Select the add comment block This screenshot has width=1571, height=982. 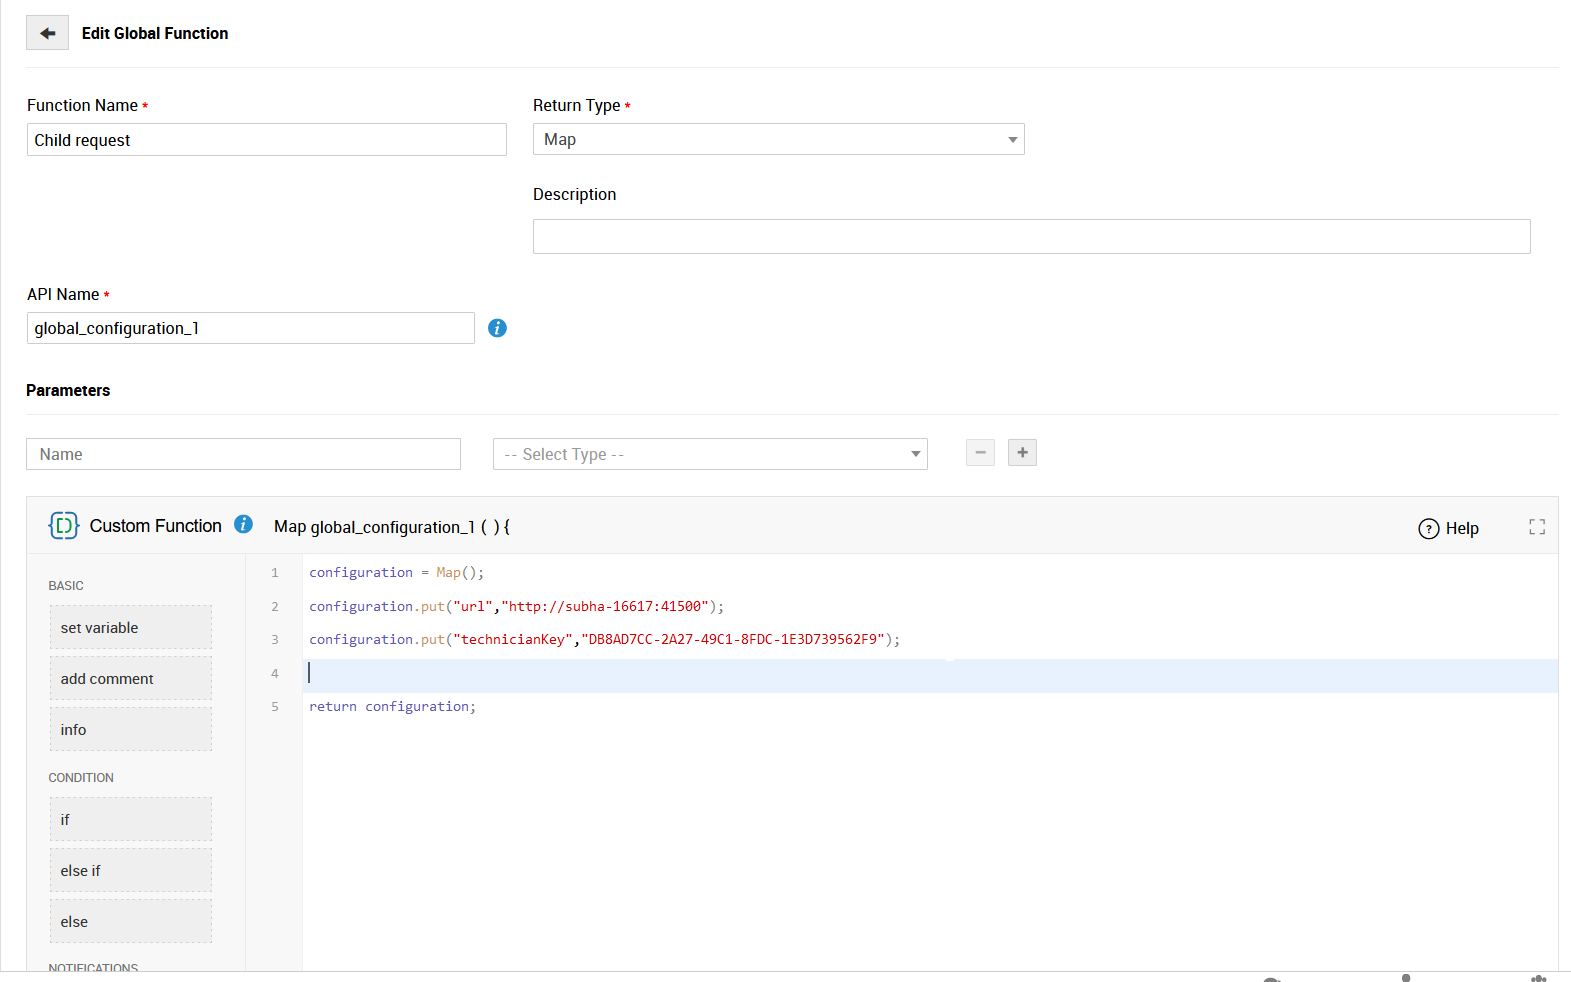[x=131, y=679]
